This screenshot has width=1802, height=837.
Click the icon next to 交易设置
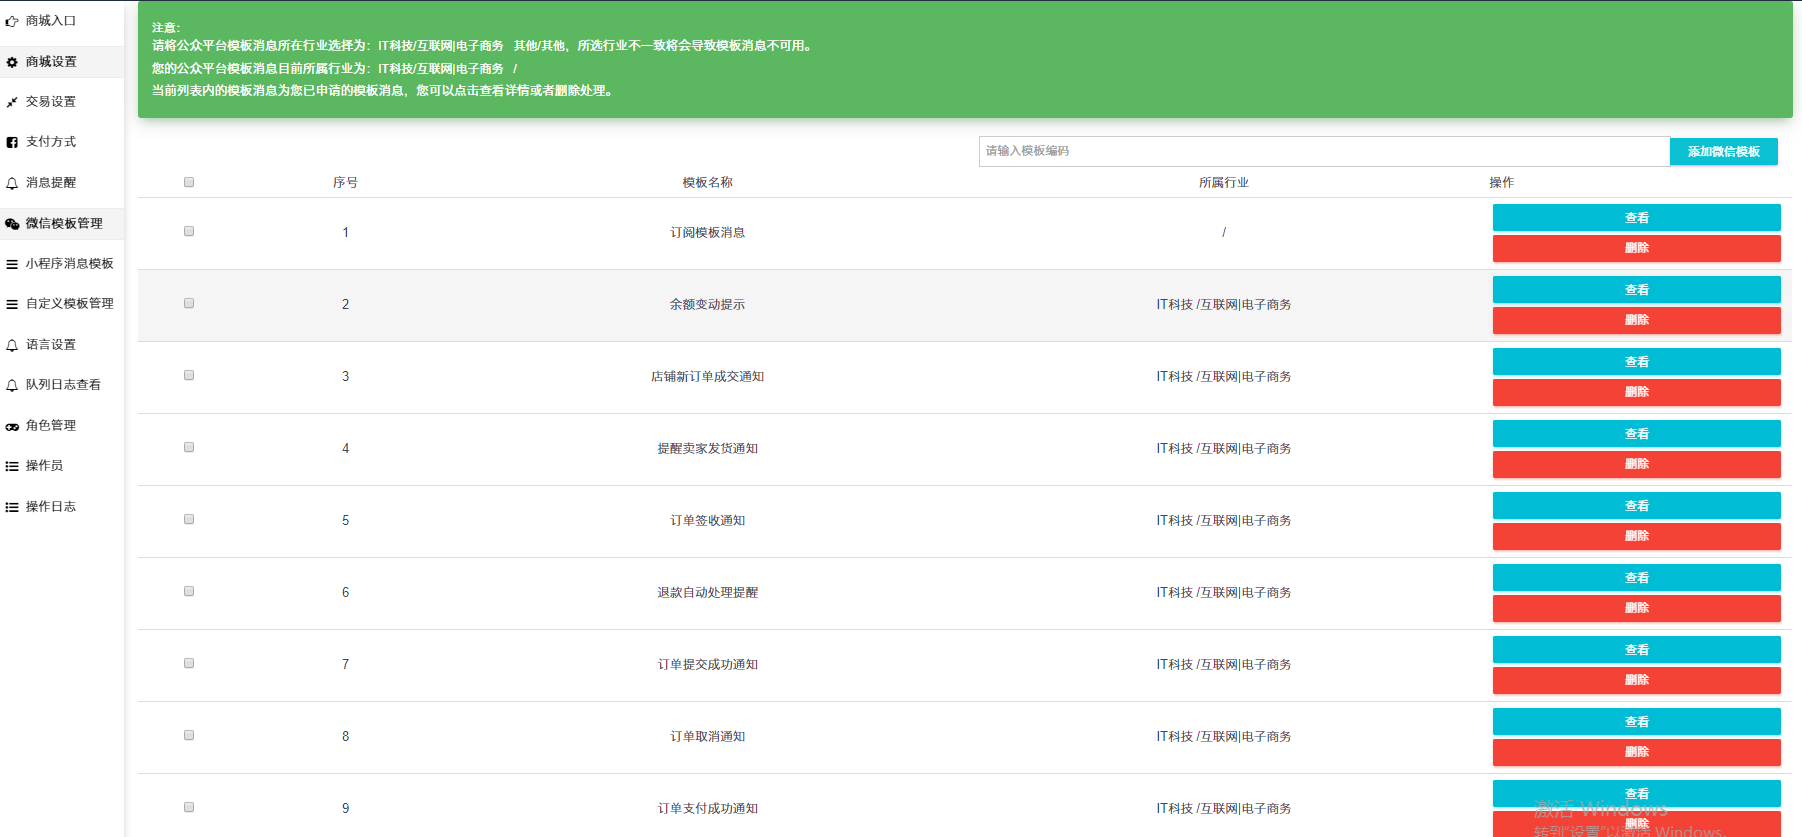click(12, 102)
